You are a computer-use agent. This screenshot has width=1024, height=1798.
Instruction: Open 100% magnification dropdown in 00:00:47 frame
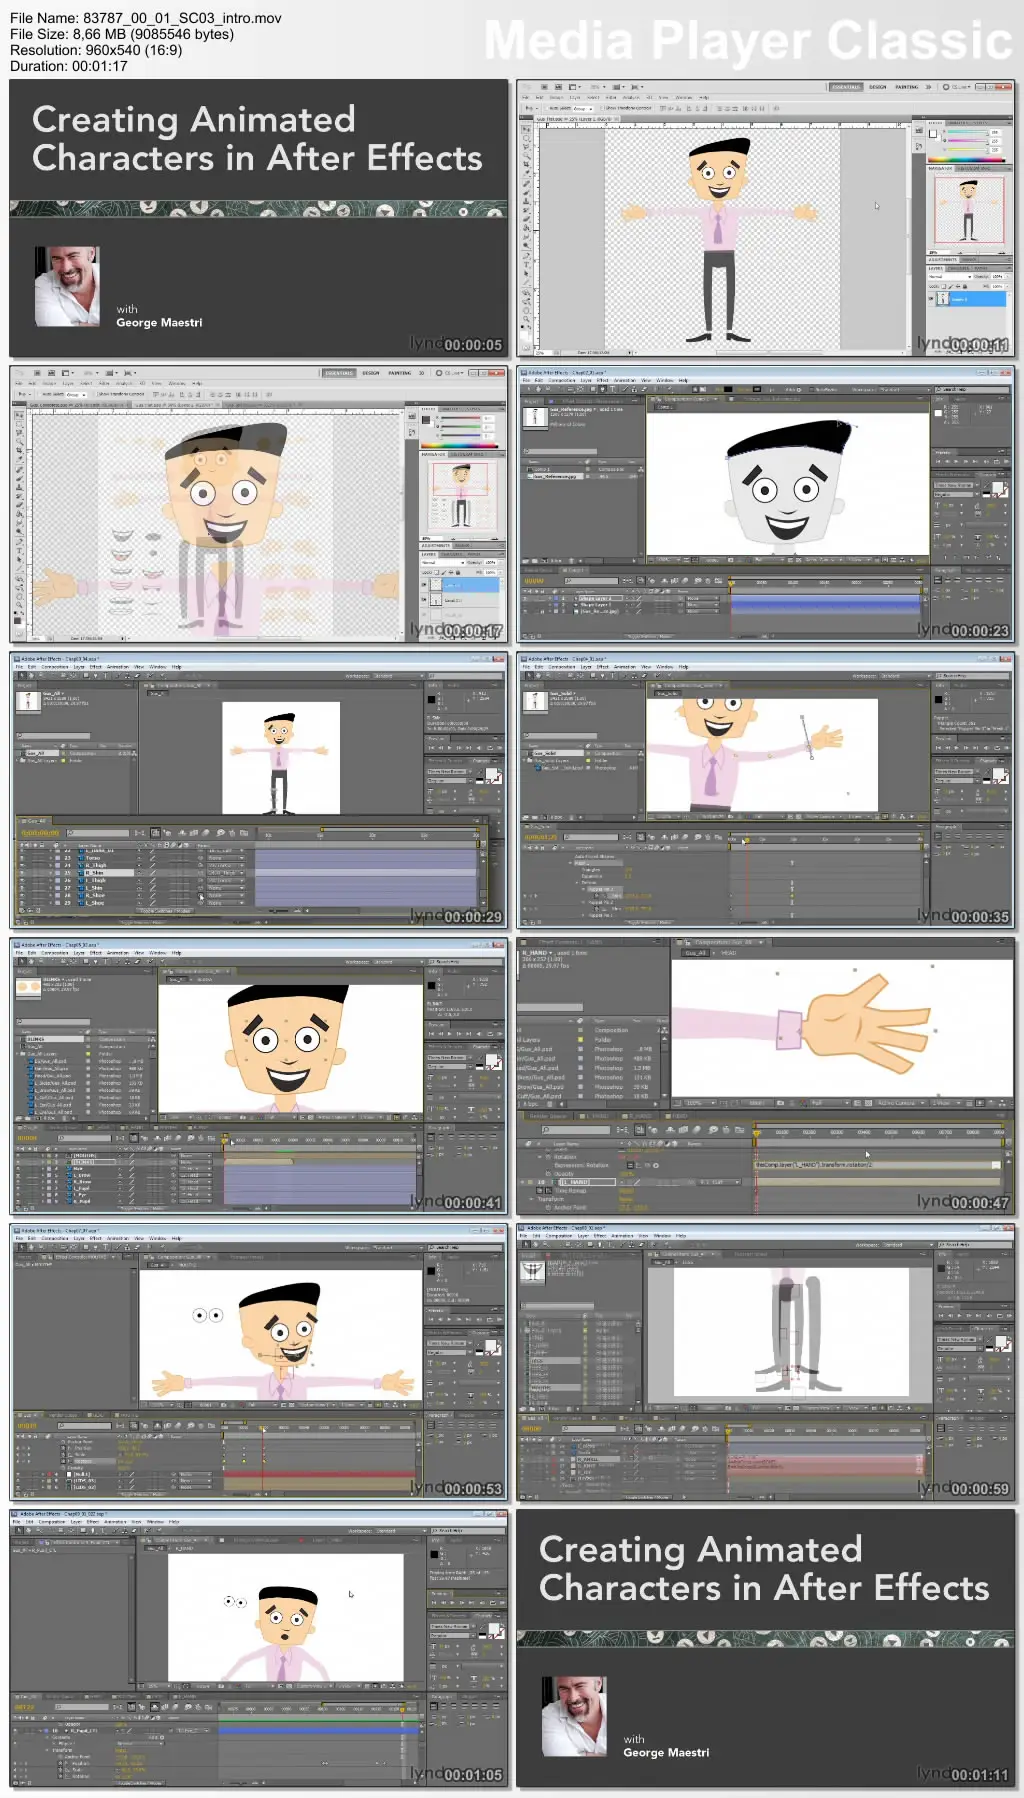point(699,1103)
